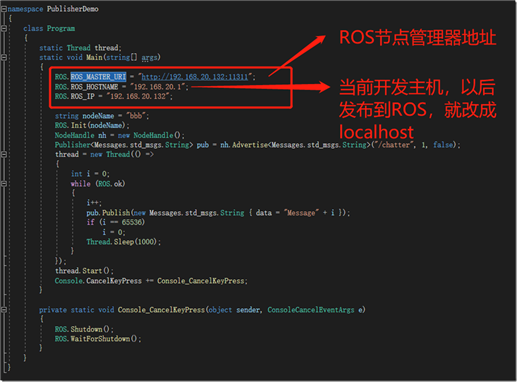517x382 pixels.
Task: Click the ROS.Init(nodeName) call
Action: [92, 125]
